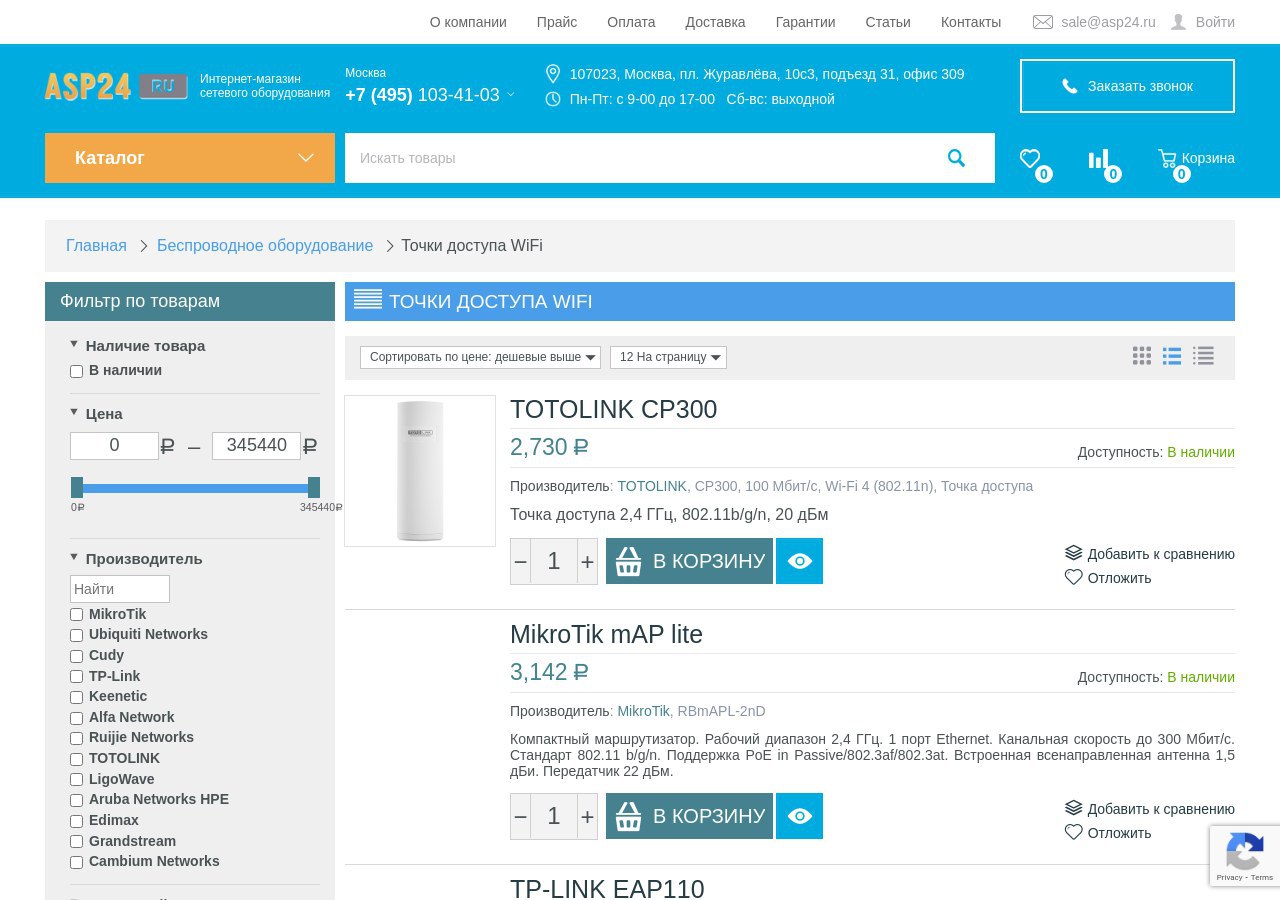Check the MikroTik manufacturer filter
This screenshot has height=900, width=1280.
click(x=77, y=615)
